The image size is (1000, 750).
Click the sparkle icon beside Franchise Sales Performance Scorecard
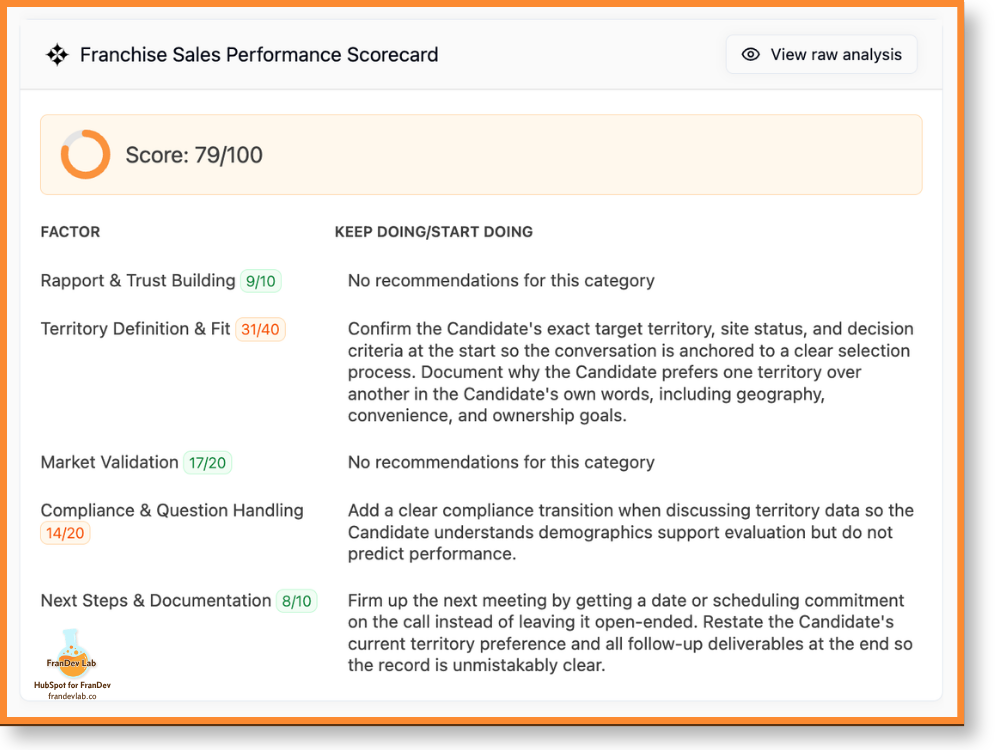(x=57, y=55)
